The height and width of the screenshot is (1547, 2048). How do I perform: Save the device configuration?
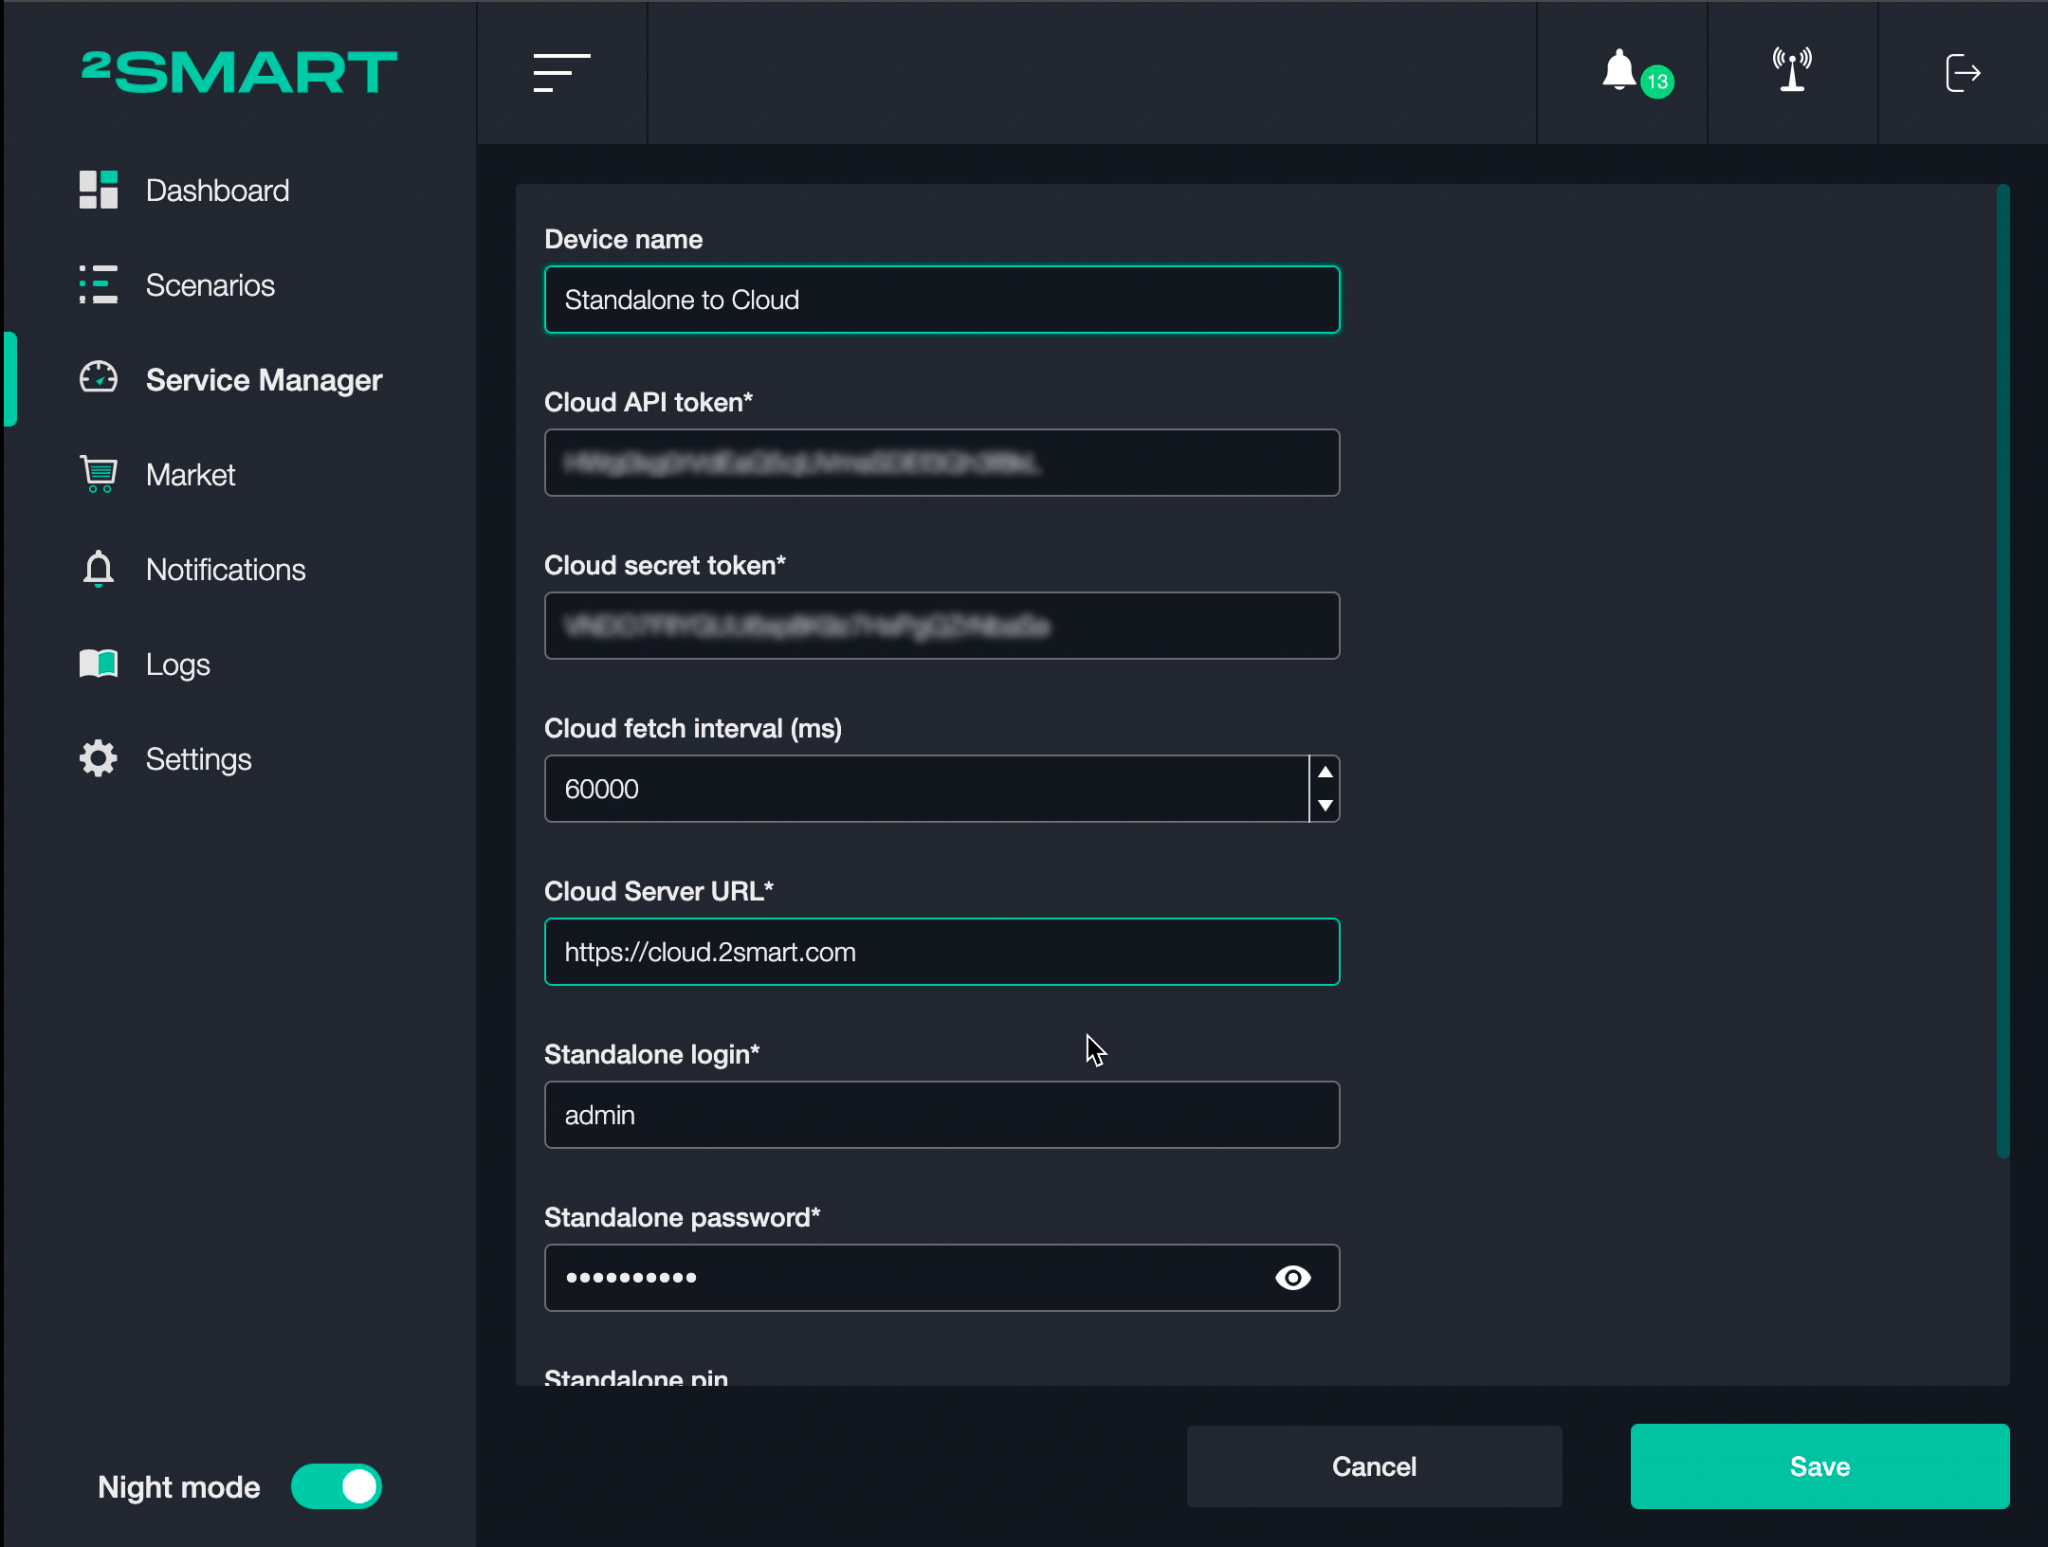[1818, 1466]
